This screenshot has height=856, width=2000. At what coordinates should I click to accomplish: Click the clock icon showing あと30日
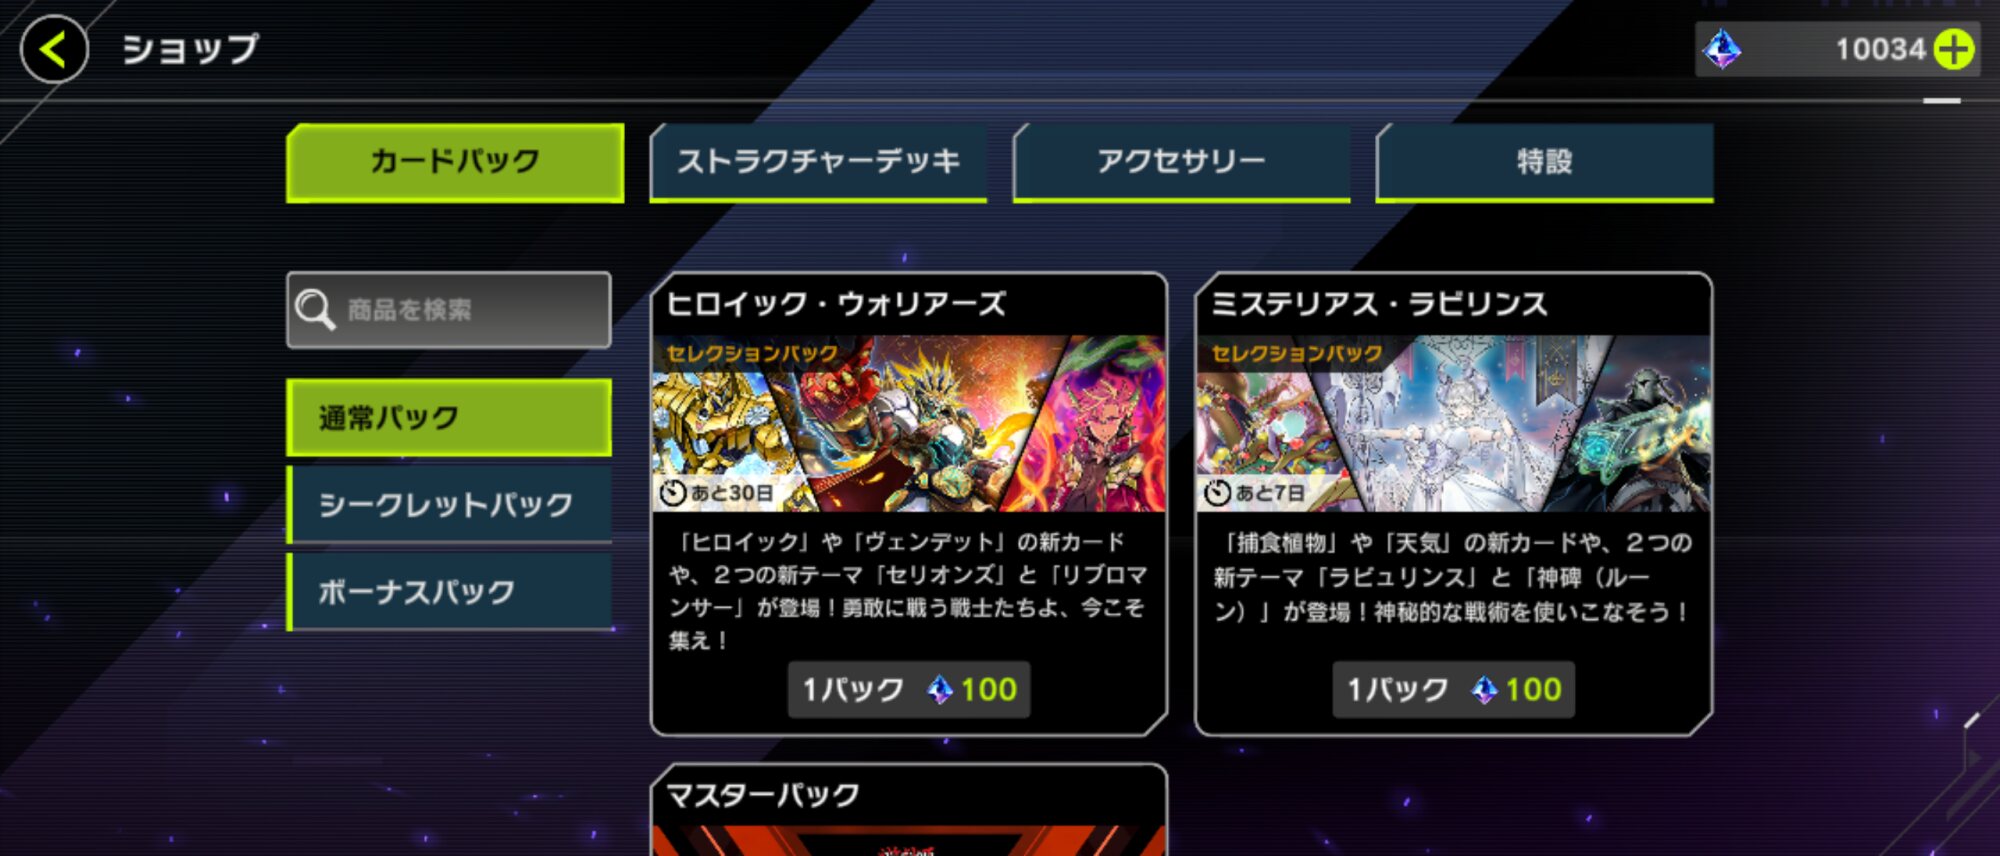pos(673,493)
